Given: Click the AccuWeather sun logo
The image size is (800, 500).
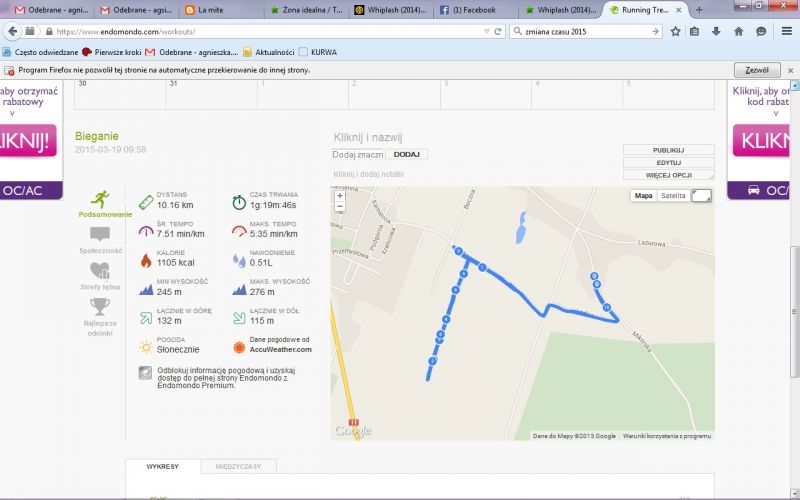Looking at the screenshot, I should point(239,347).
